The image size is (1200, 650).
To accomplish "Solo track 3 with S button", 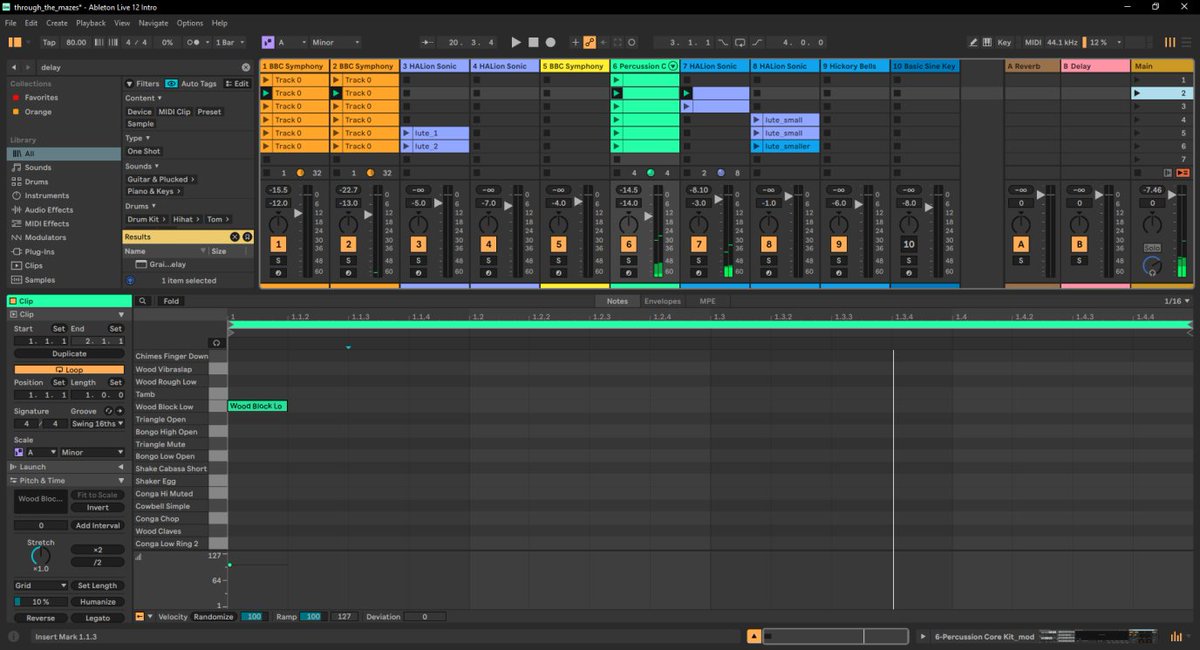I will point(418,260).
